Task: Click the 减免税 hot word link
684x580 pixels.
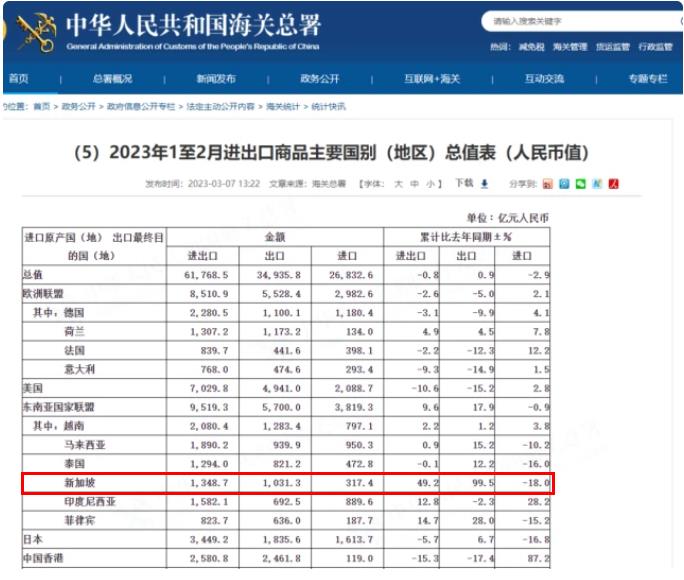Action: (x=531, y=47)
